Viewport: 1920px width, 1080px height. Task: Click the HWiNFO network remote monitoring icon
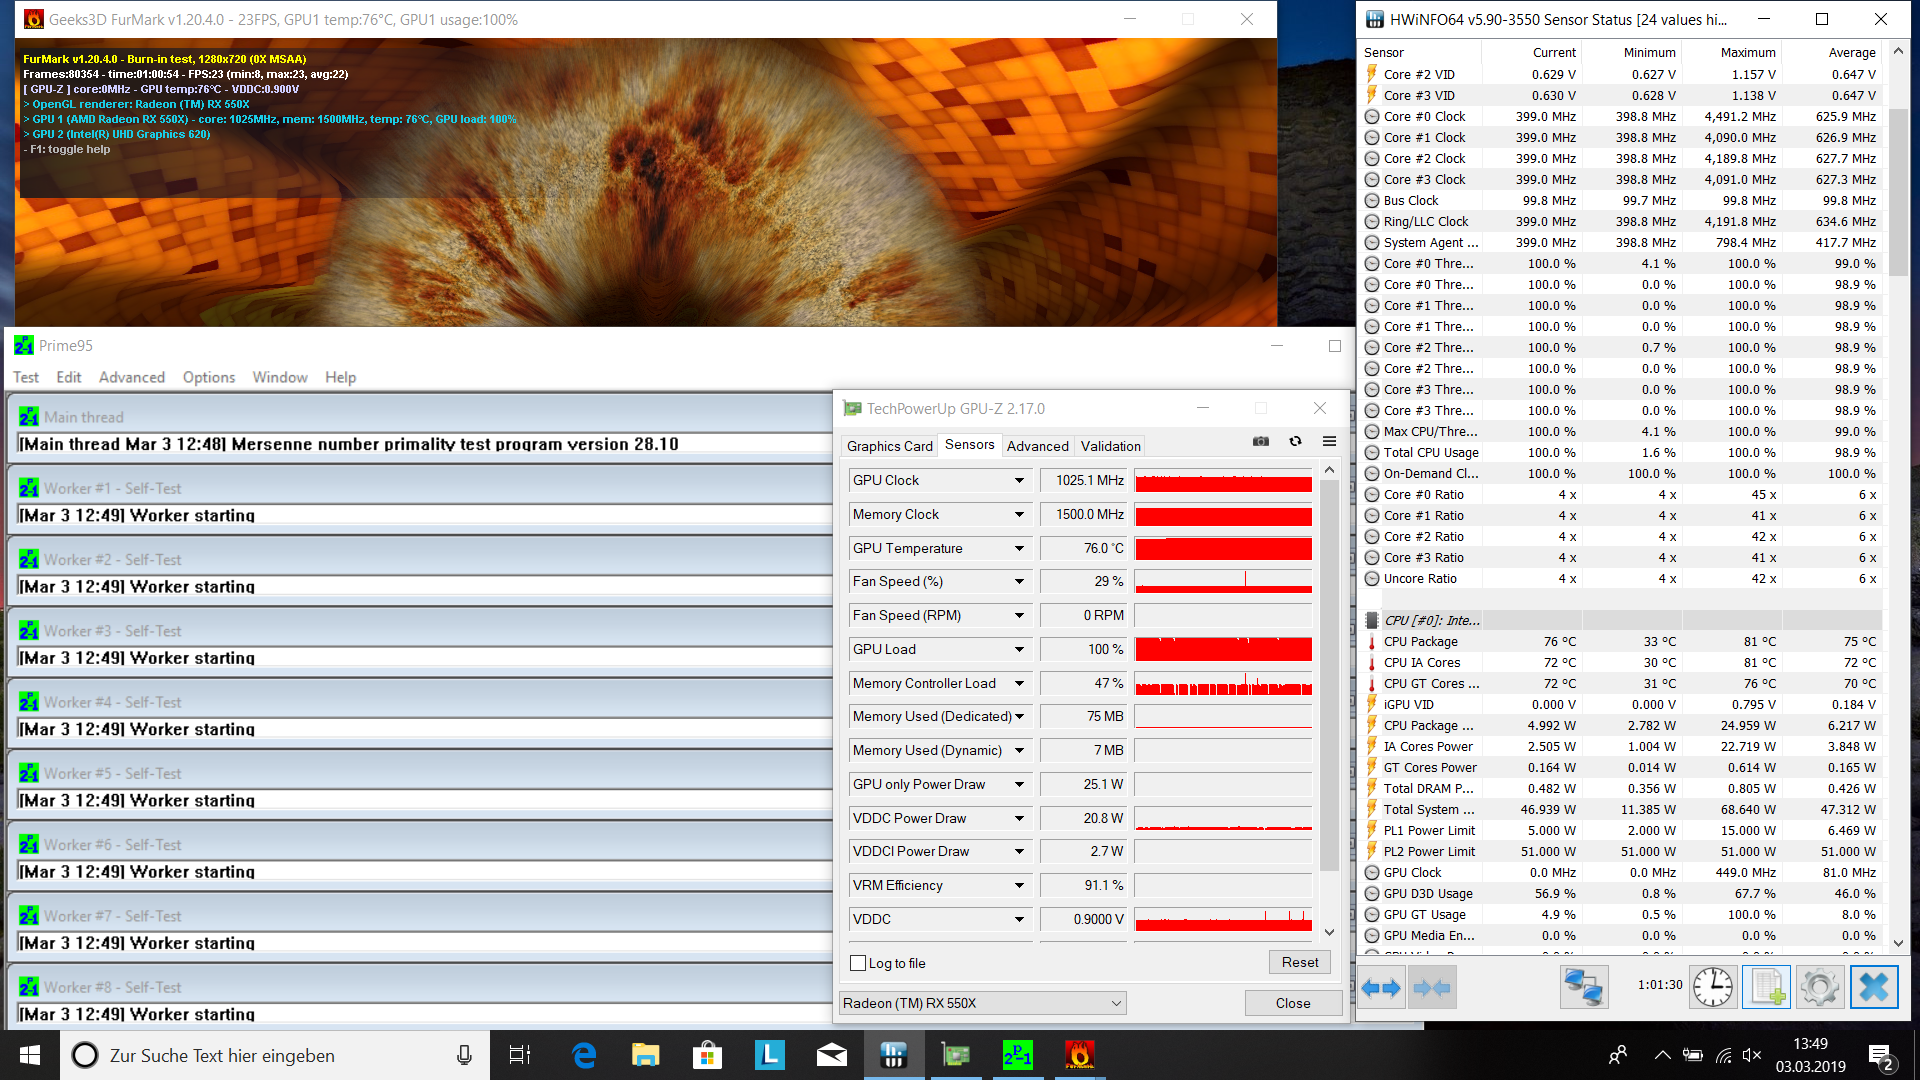(1584, 988)
